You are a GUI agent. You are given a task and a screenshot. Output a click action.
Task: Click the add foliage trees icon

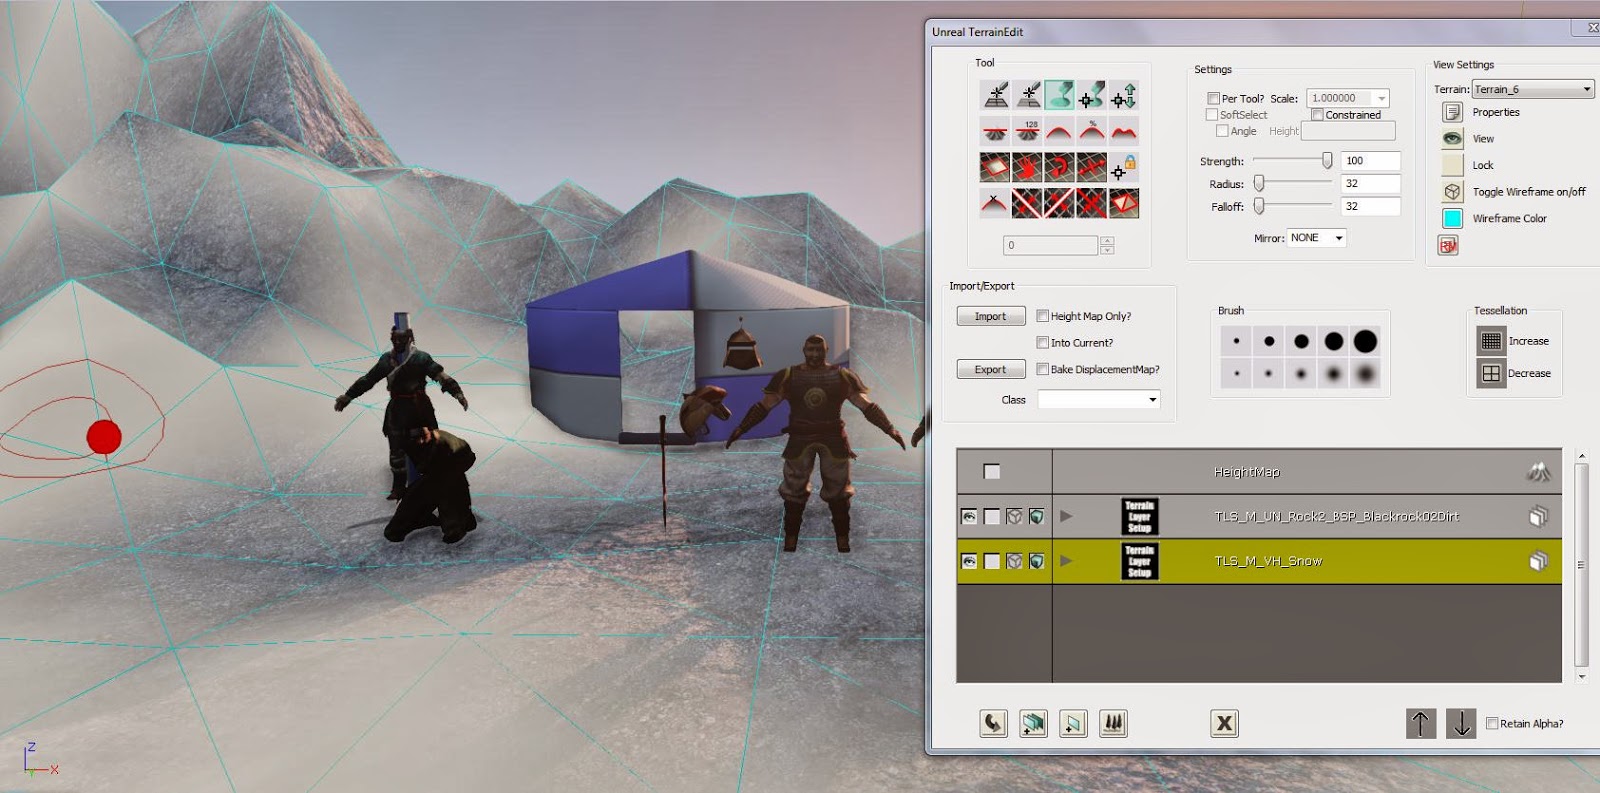(1113, 723)
